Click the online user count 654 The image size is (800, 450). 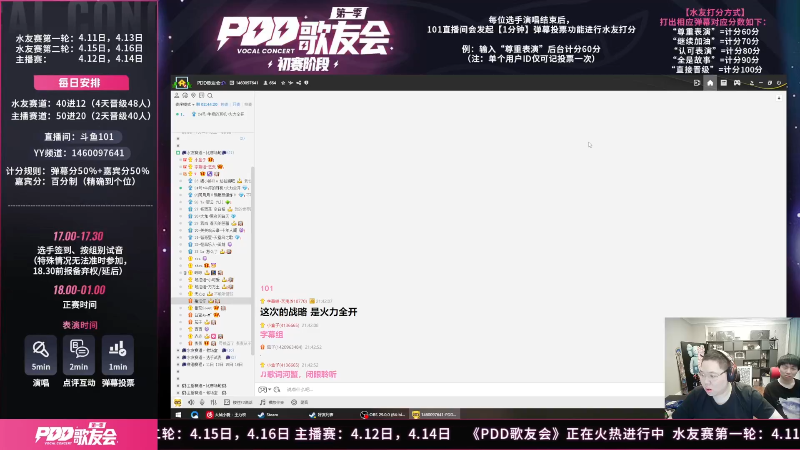tap(270, 83)
